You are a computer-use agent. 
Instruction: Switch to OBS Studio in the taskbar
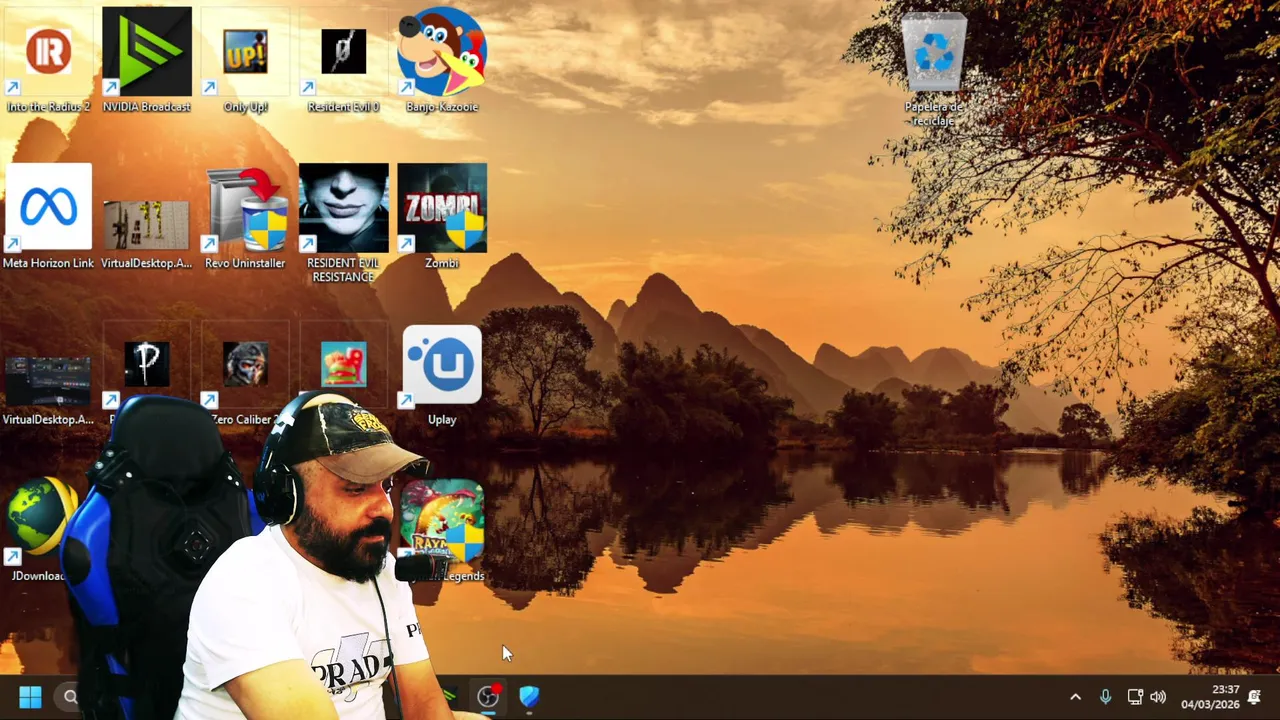[x=488, y=697]
